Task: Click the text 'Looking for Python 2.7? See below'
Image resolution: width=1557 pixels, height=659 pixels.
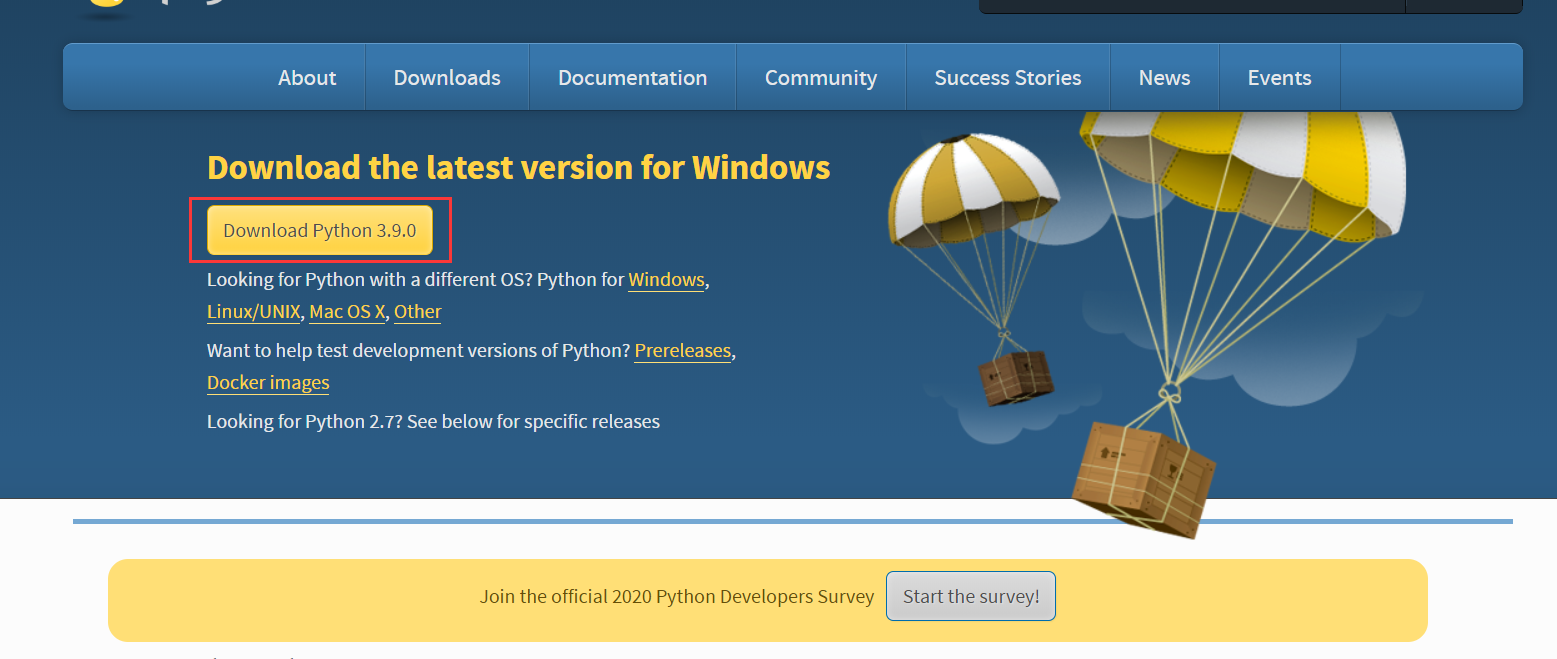Action: pyautogui.click(x=349, y=421)
